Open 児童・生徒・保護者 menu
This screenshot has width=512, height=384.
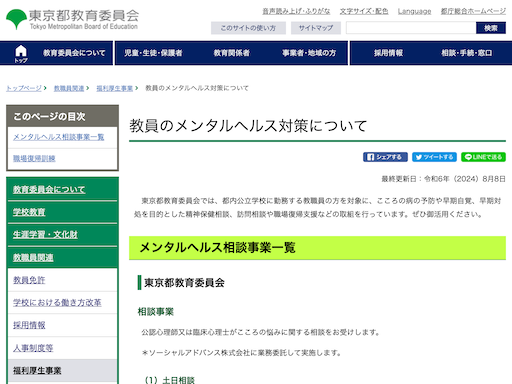(153, 53)
